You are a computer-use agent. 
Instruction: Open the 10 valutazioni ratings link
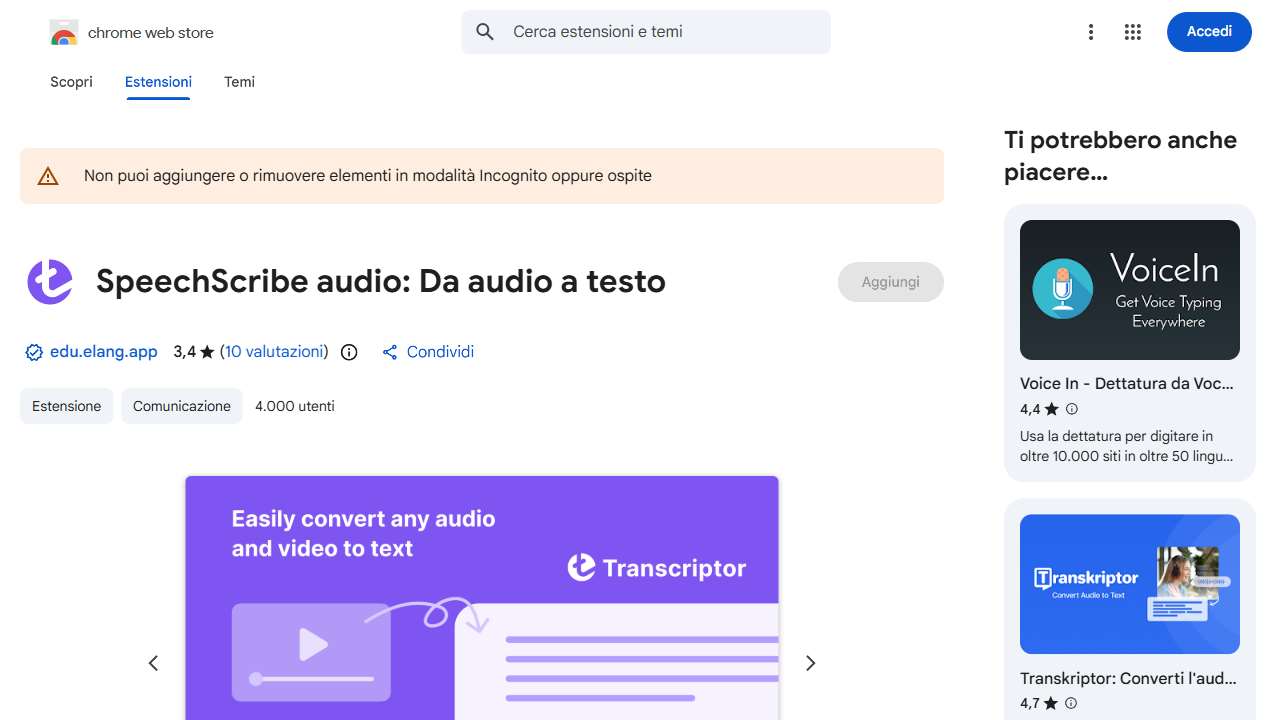(274, 352)
